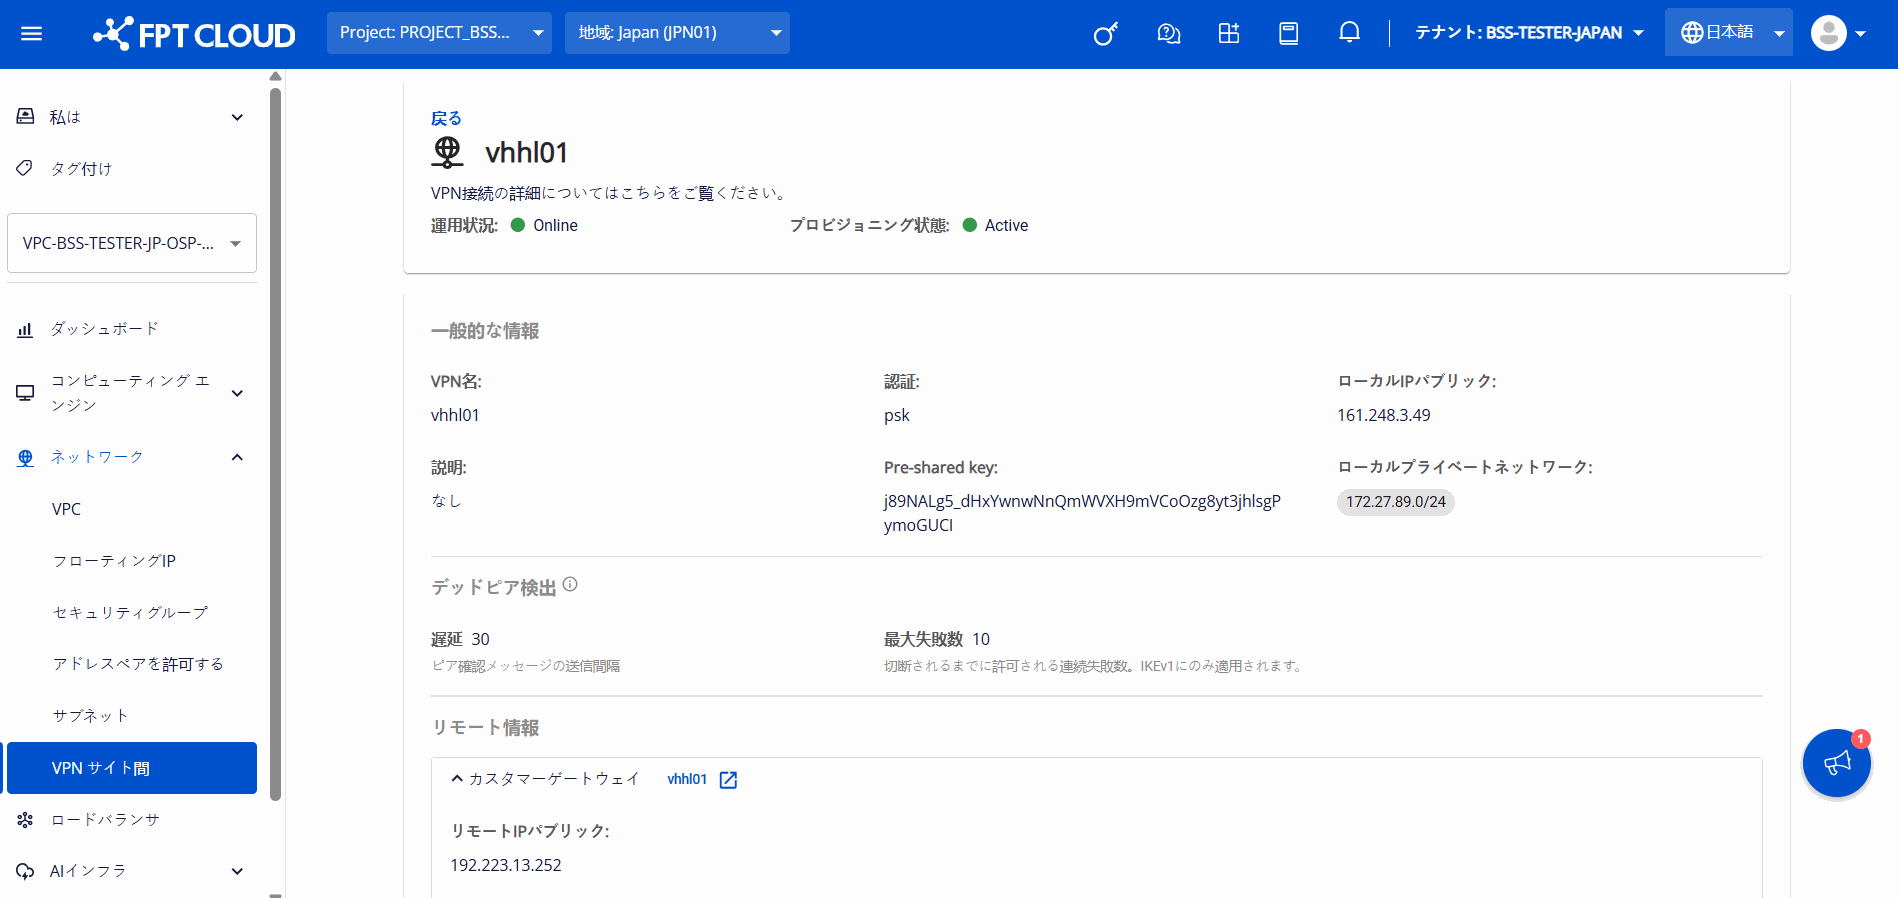Click the FPT CLOUD logo

click(x=194, y=34)
